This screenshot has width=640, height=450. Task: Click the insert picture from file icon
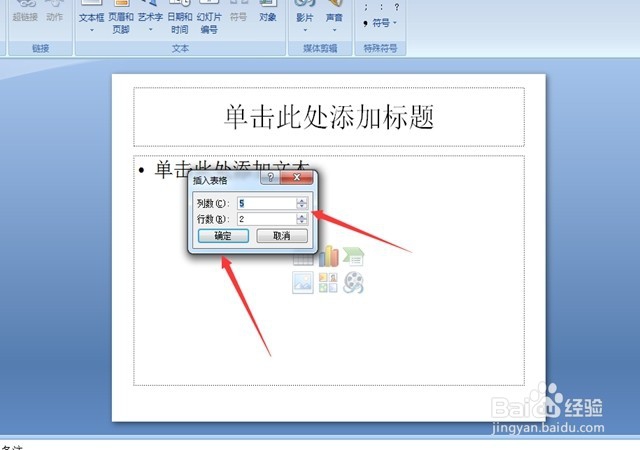(303, 282)
